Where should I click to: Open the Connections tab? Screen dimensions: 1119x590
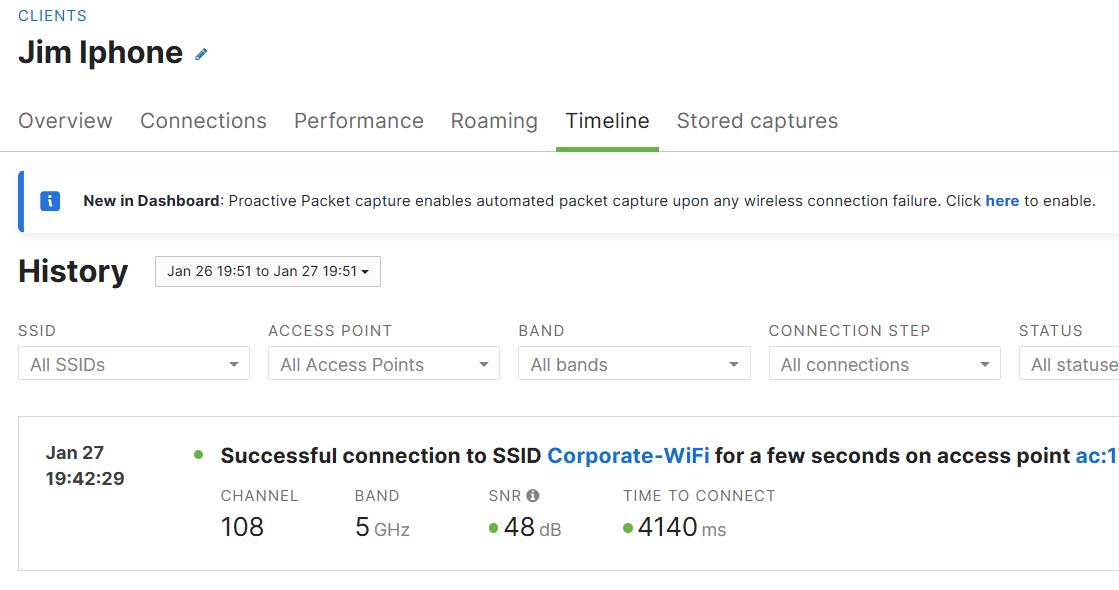[x=203, y=121]
